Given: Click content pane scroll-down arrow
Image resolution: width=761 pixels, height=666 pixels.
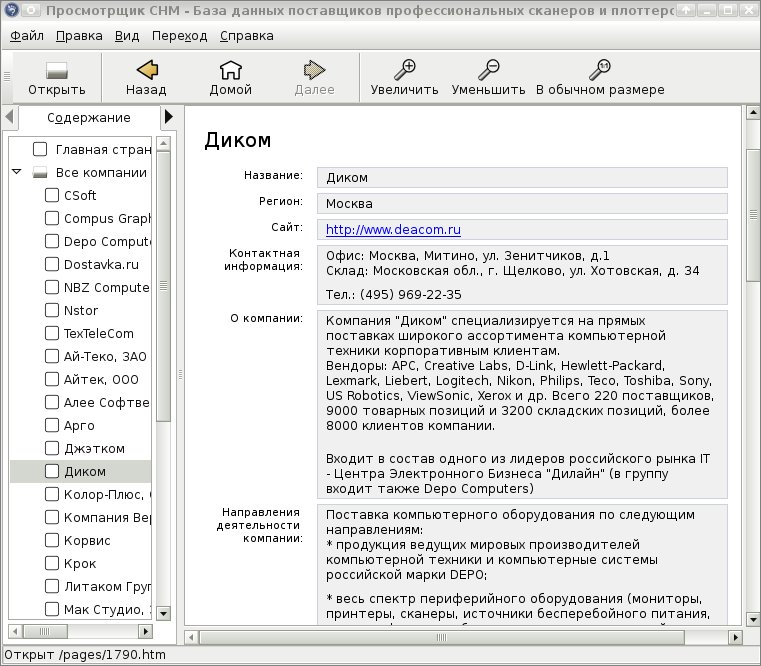Looking at the screenshot, I should coord(753,619).
